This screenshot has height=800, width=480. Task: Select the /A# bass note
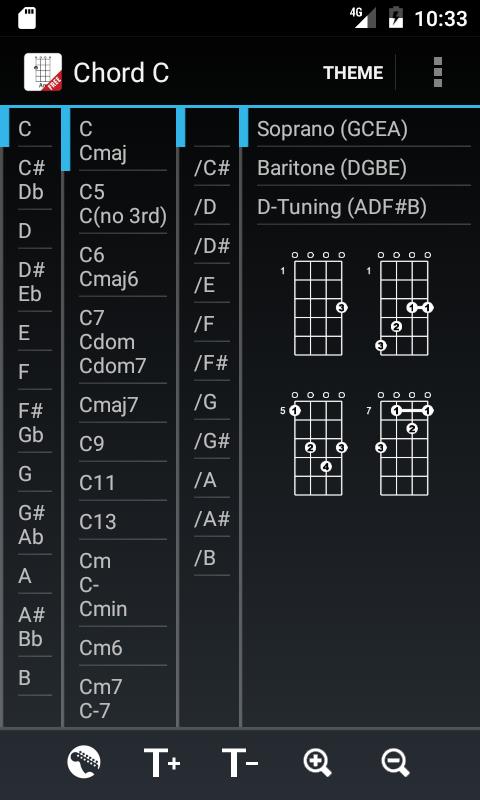[x=212, y=519]
